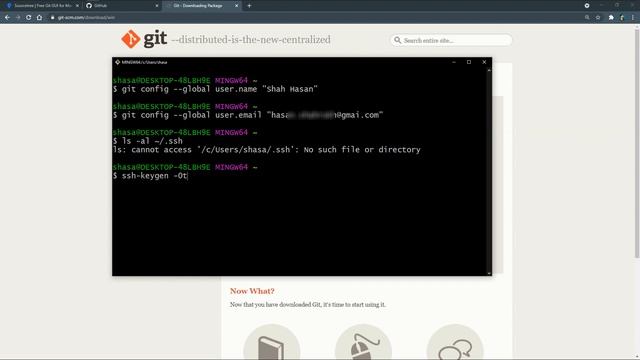Click the 'Now What?' heading
The height and width of the screenshot is (360, 640).
[x=252, y=291]
